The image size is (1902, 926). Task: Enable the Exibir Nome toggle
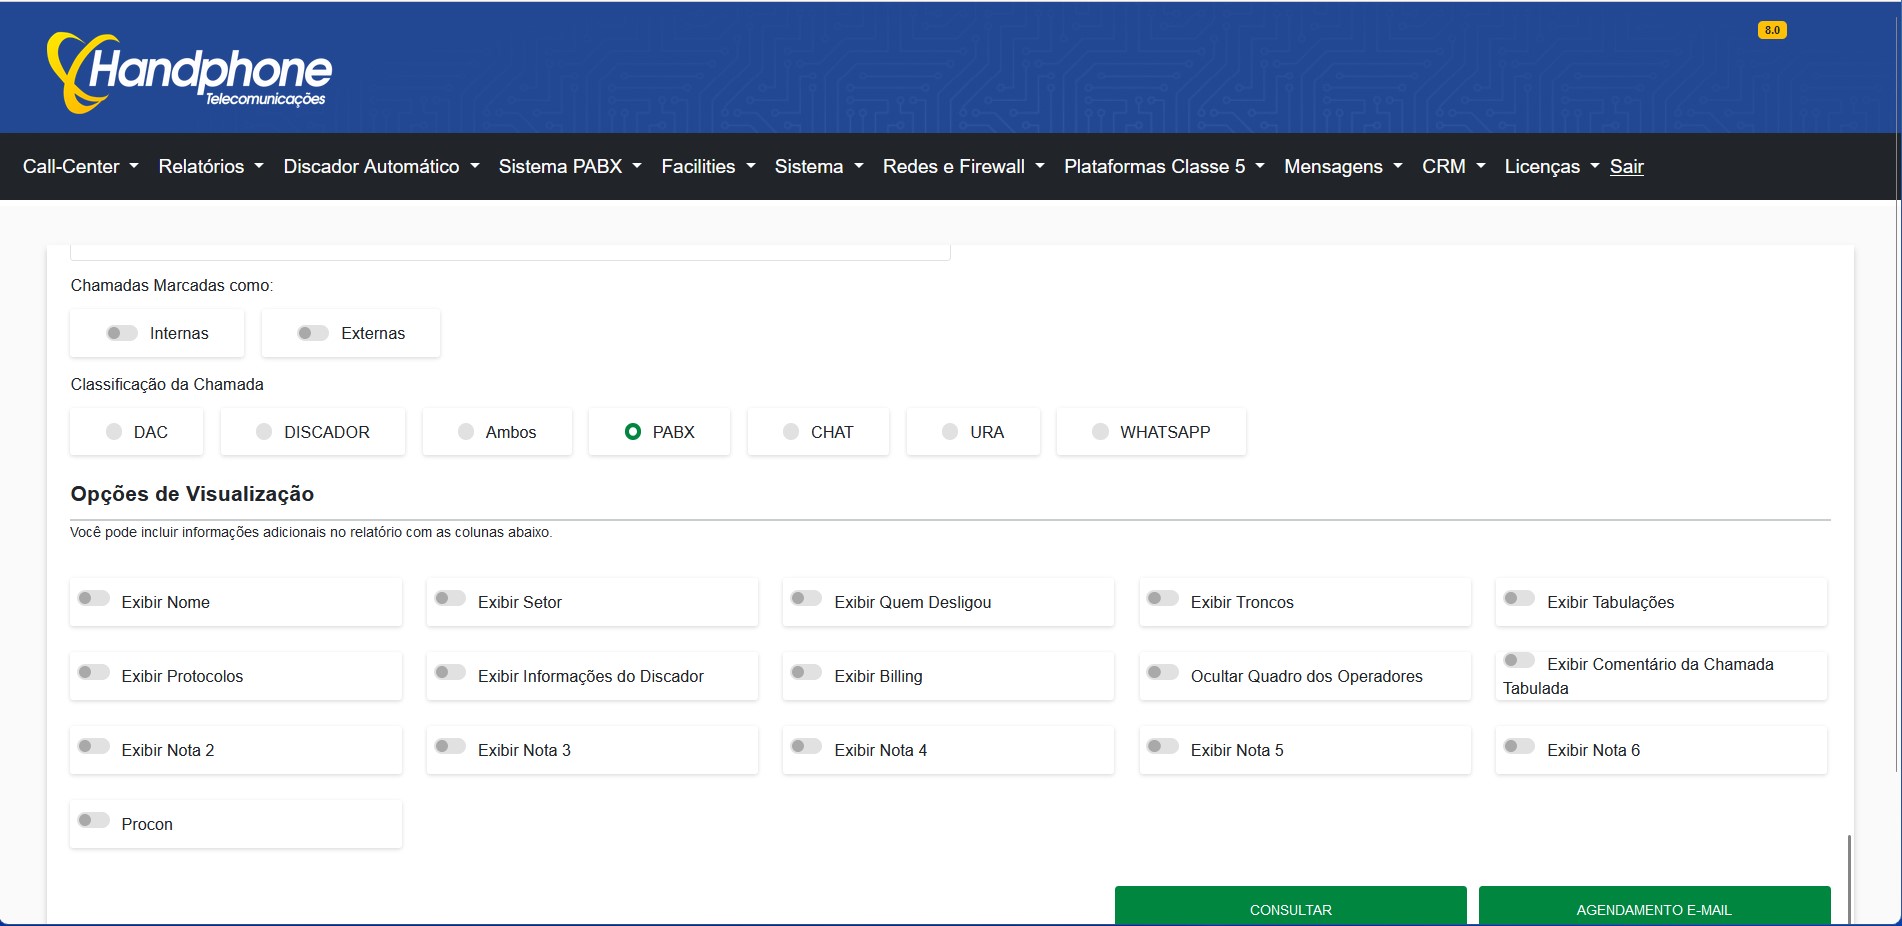click(94, 599)
